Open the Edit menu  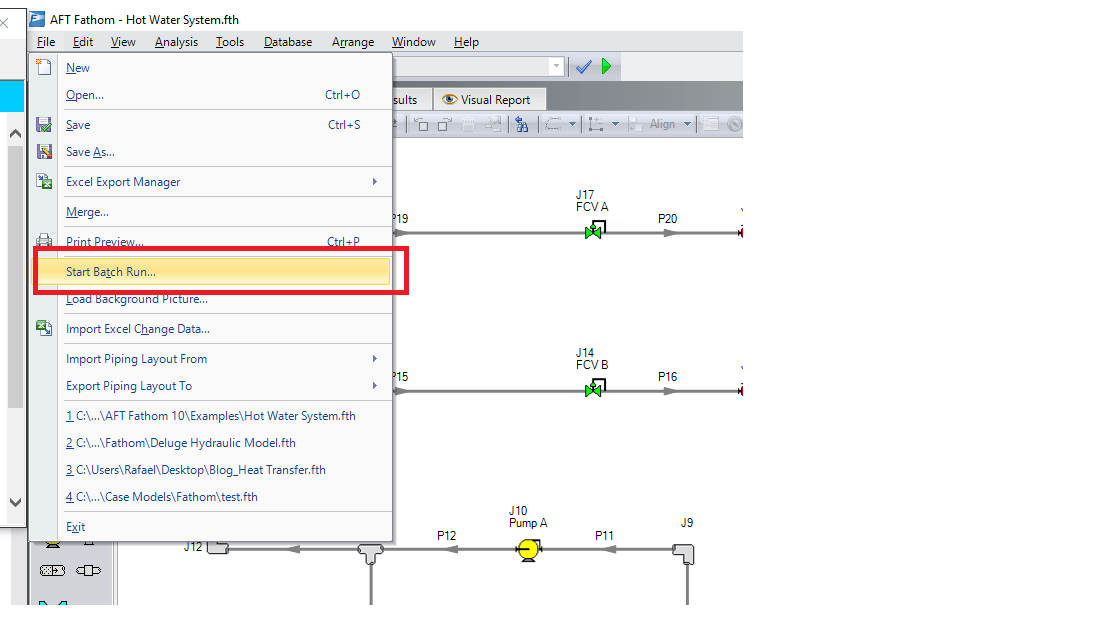(83, 42)
